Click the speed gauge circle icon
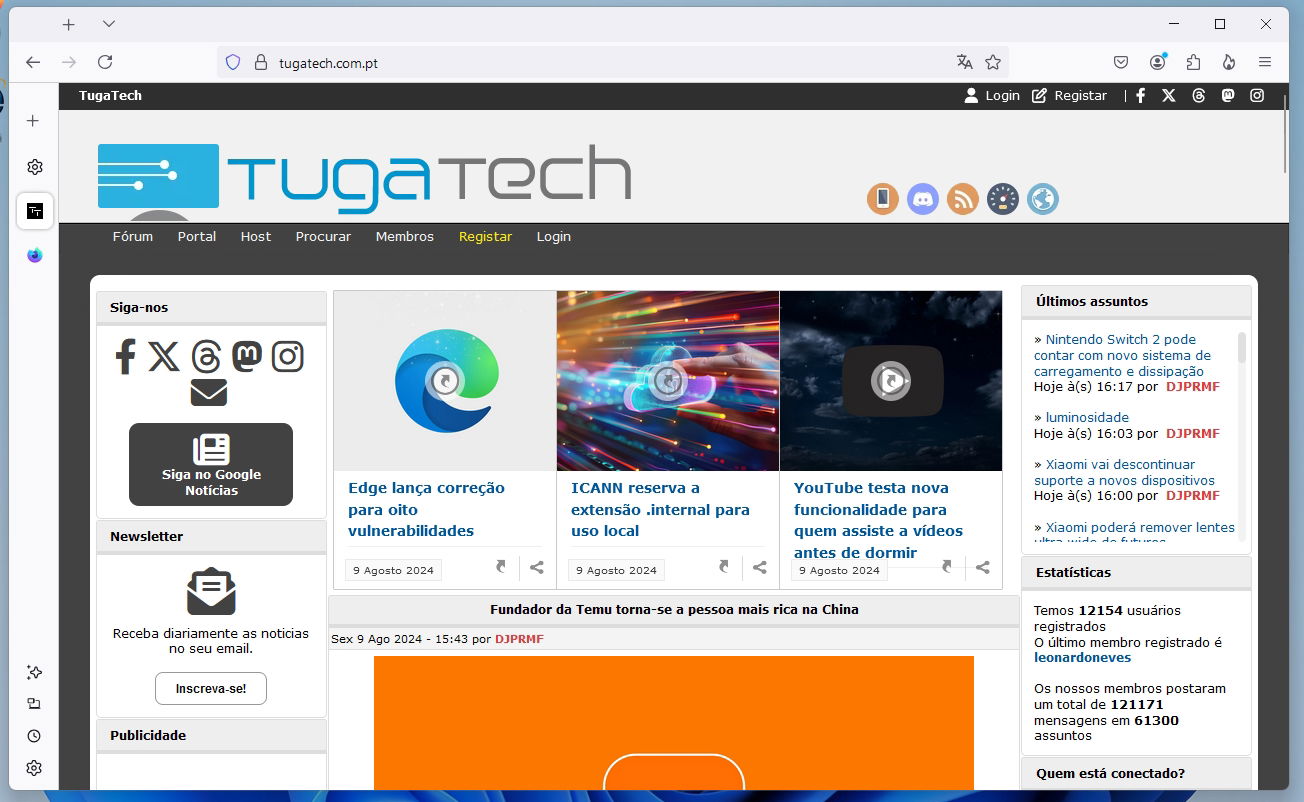This screenshot has height=802, width=1304. (1003, 199)
